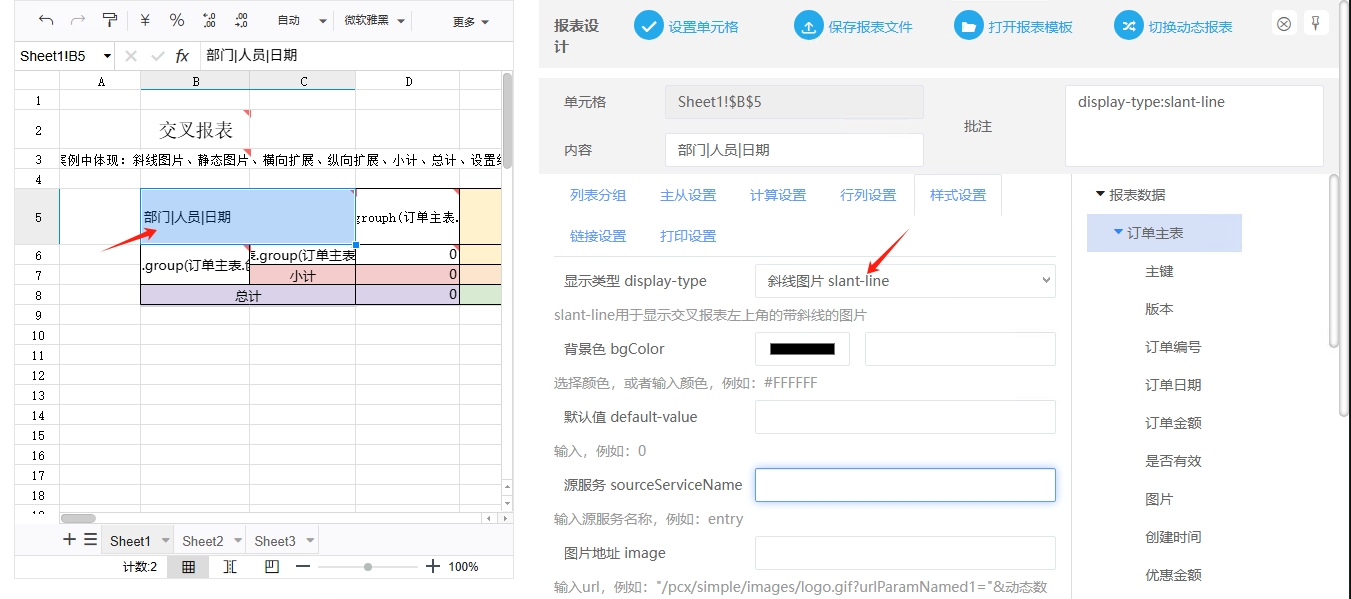
Task: Click the 源服务 sourceServiceName input field
Action: pos(904,485)
